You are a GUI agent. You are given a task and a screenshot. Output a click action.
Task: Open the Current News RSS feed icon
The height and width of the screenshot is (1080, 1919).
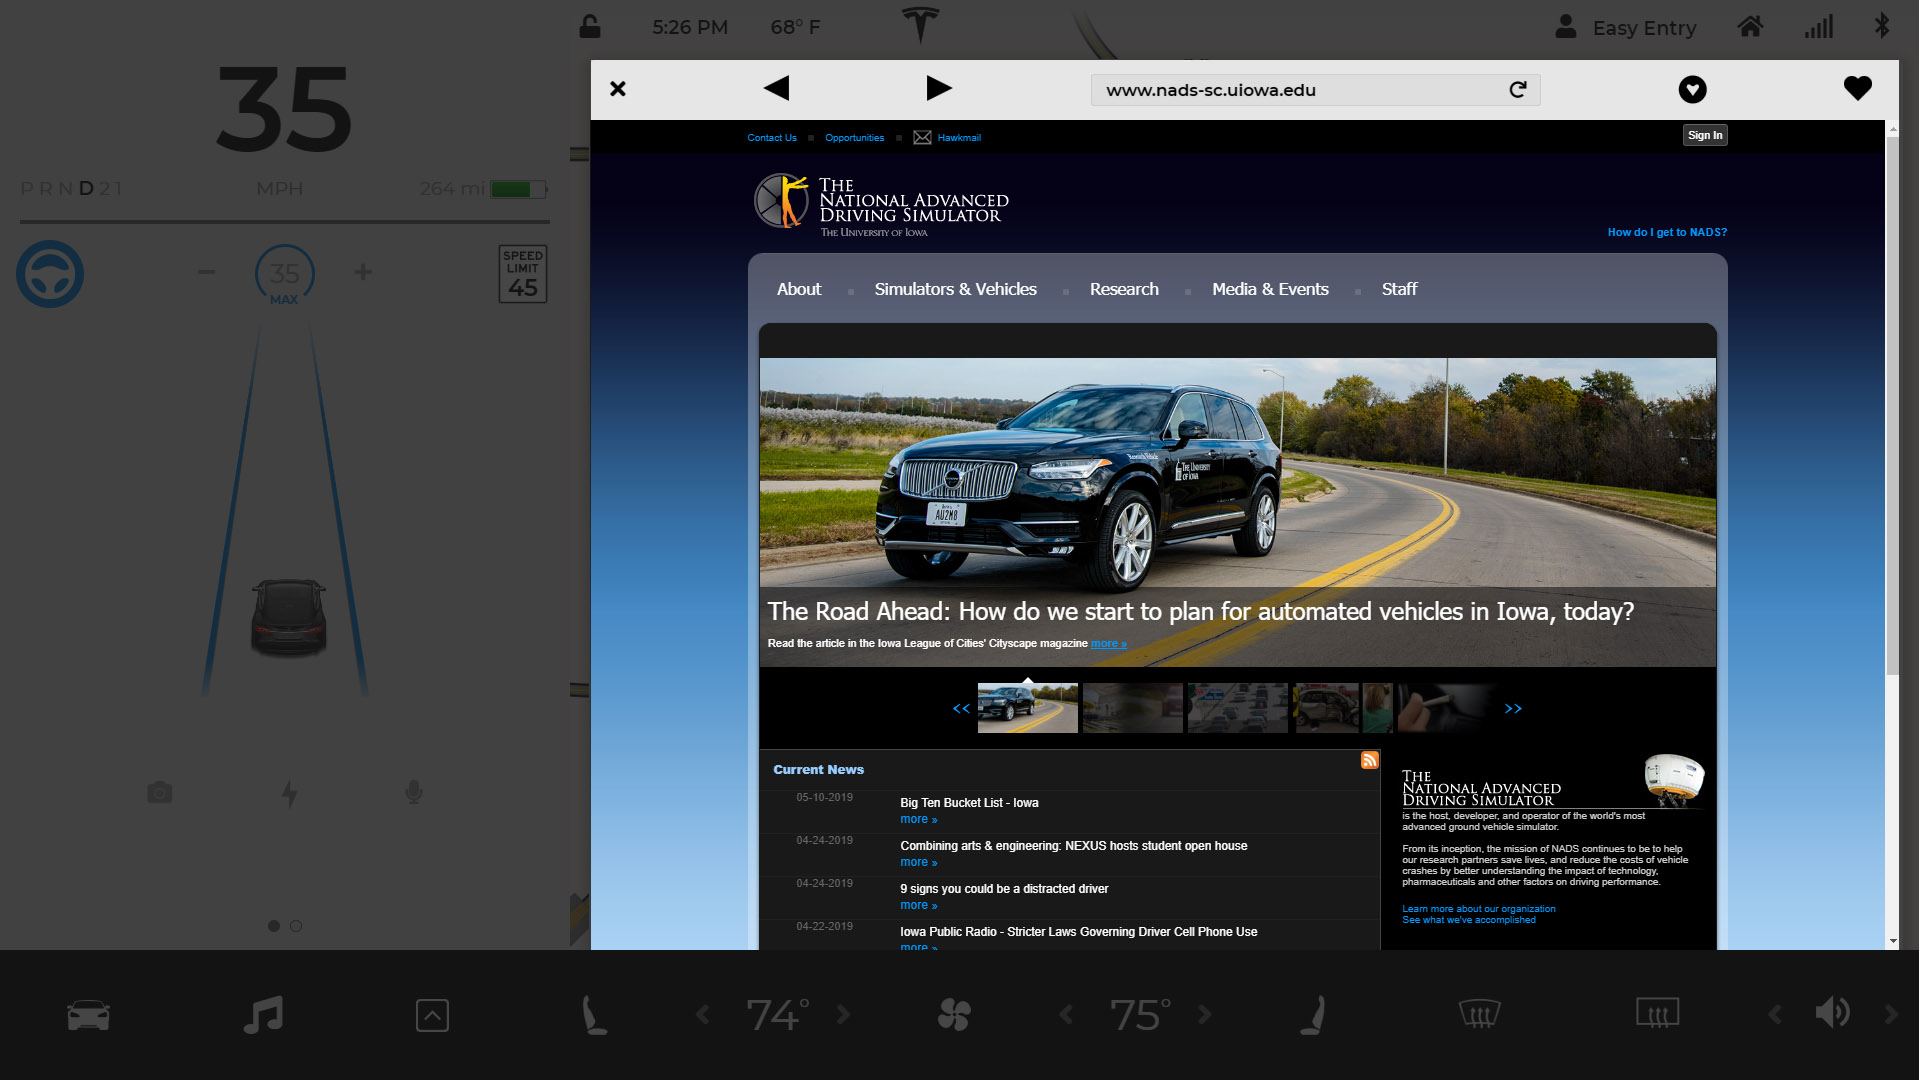1369,760
